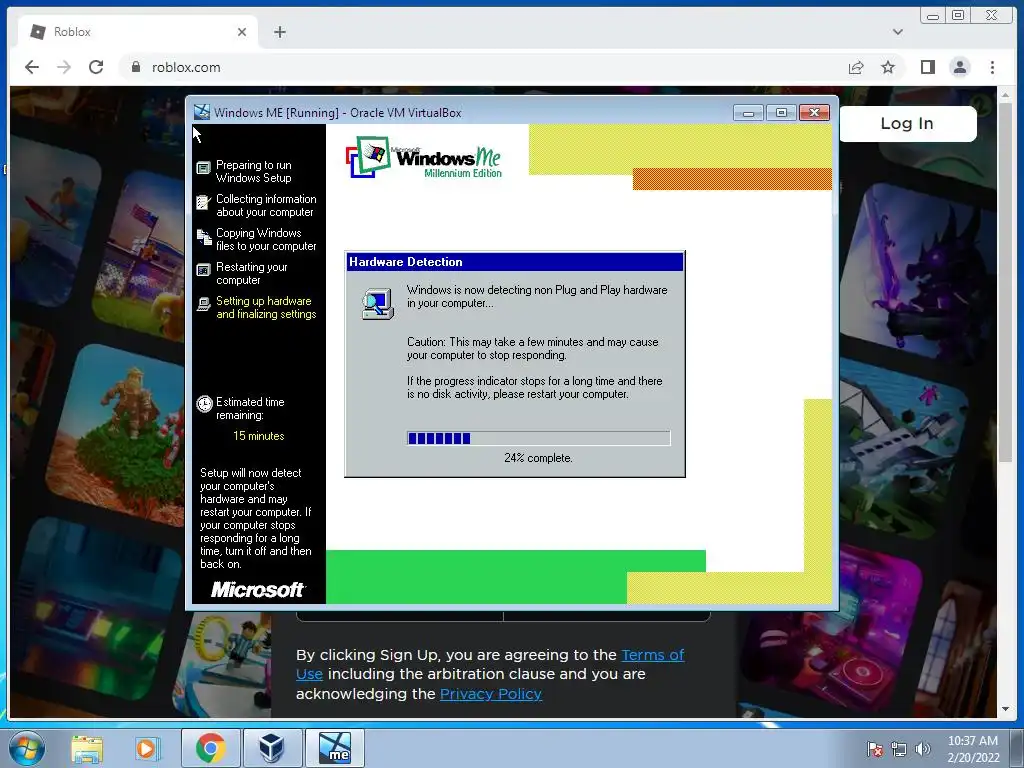
Task: Click the page scrollbar up arrow
Action: tap(1006, 95)
